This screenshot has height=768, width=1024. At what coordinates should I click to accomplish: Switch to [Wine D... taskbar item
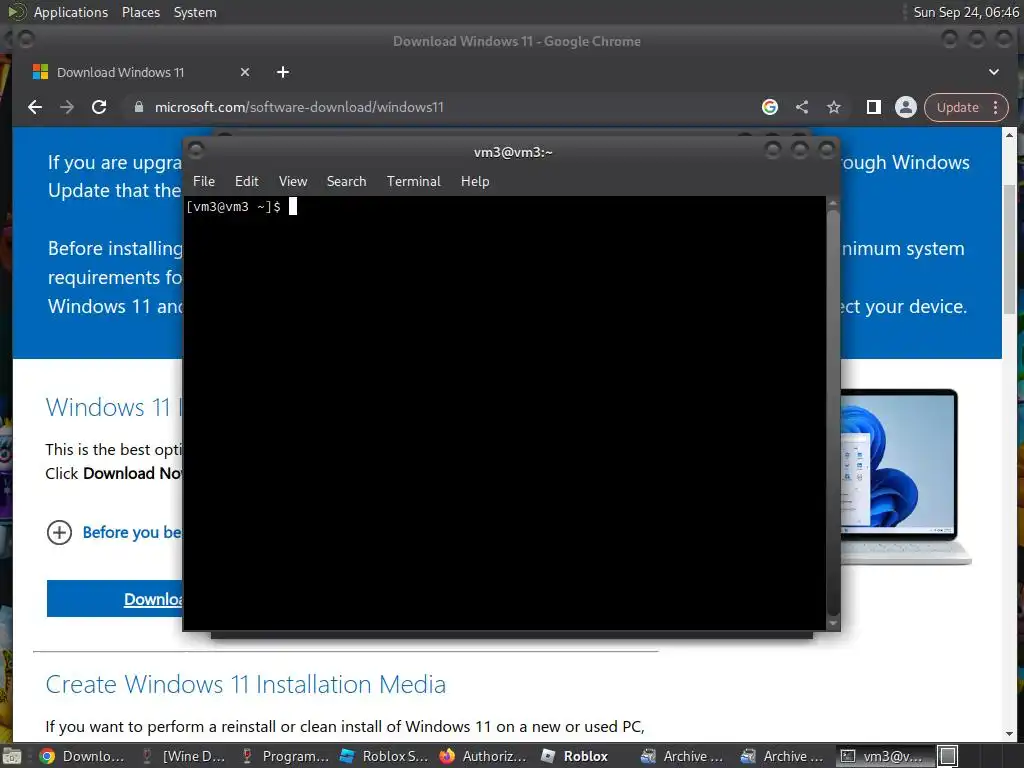[184, 756]
